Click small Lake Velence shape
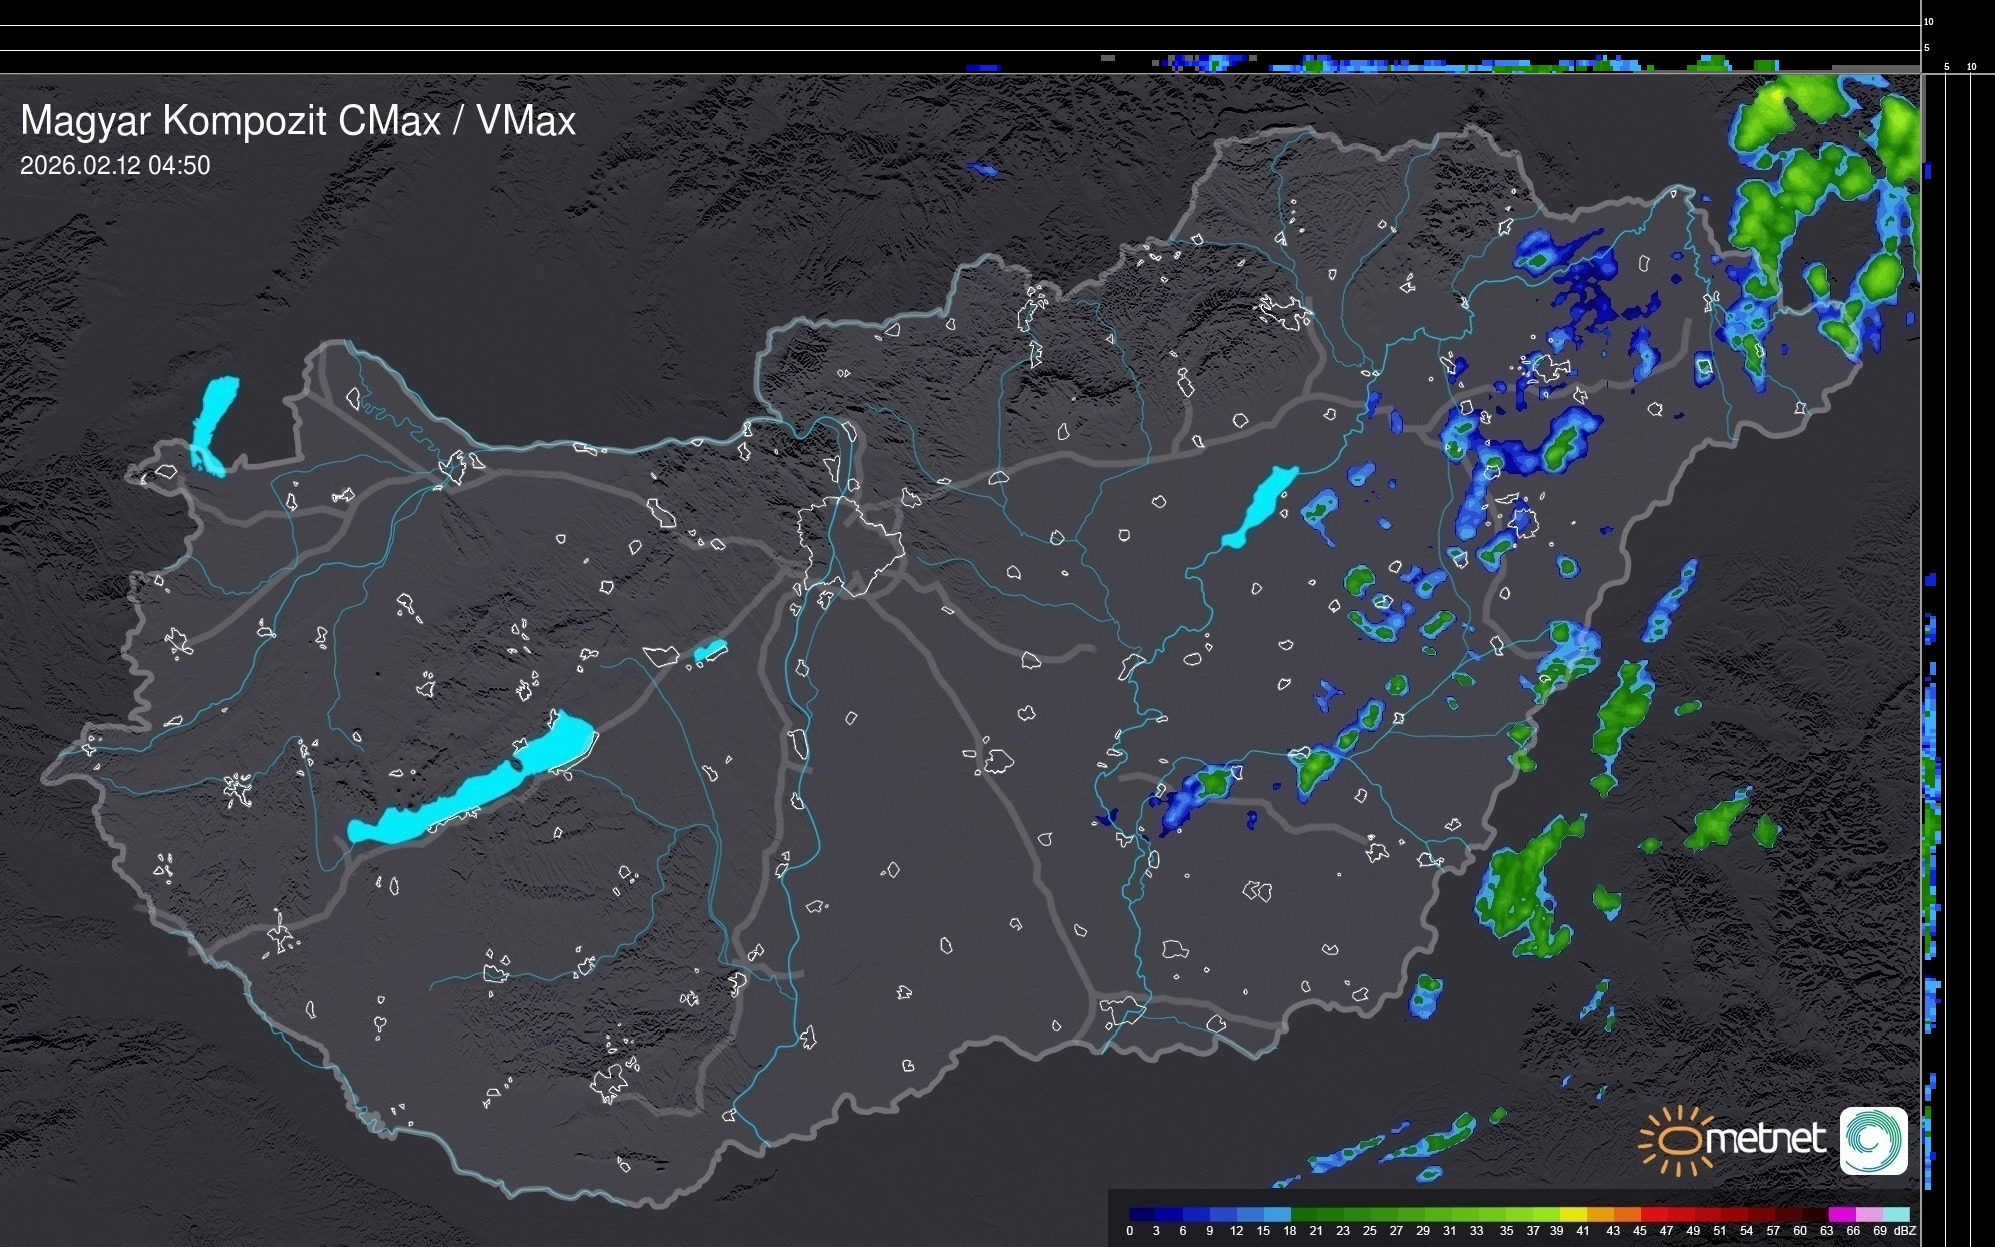This screenshot has width=1995, height=1247. (710, 651)
